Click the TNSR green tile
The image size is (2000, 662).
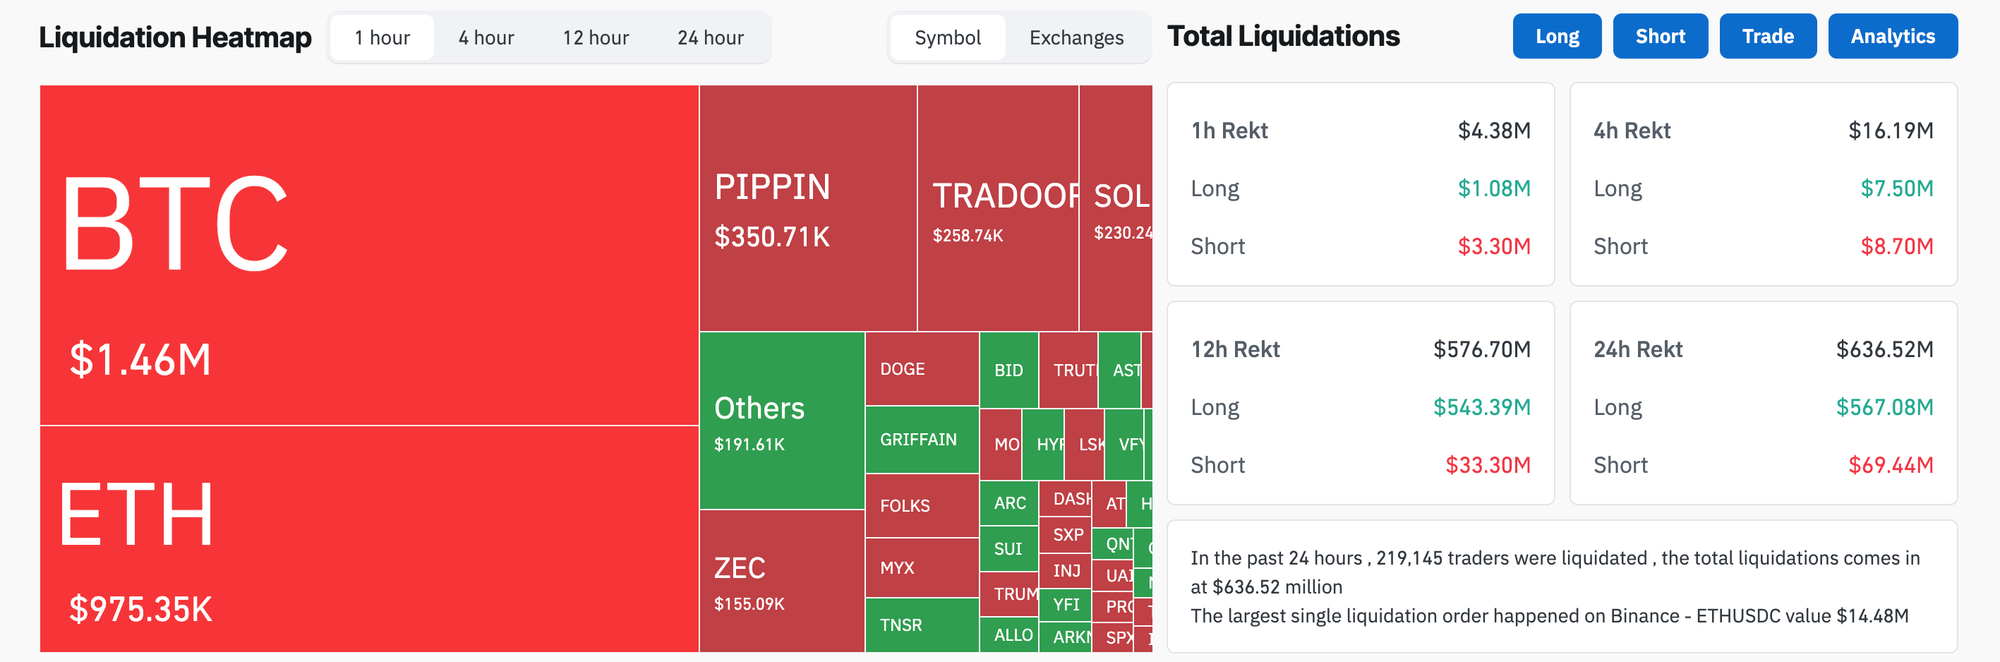tap(920, 625)
